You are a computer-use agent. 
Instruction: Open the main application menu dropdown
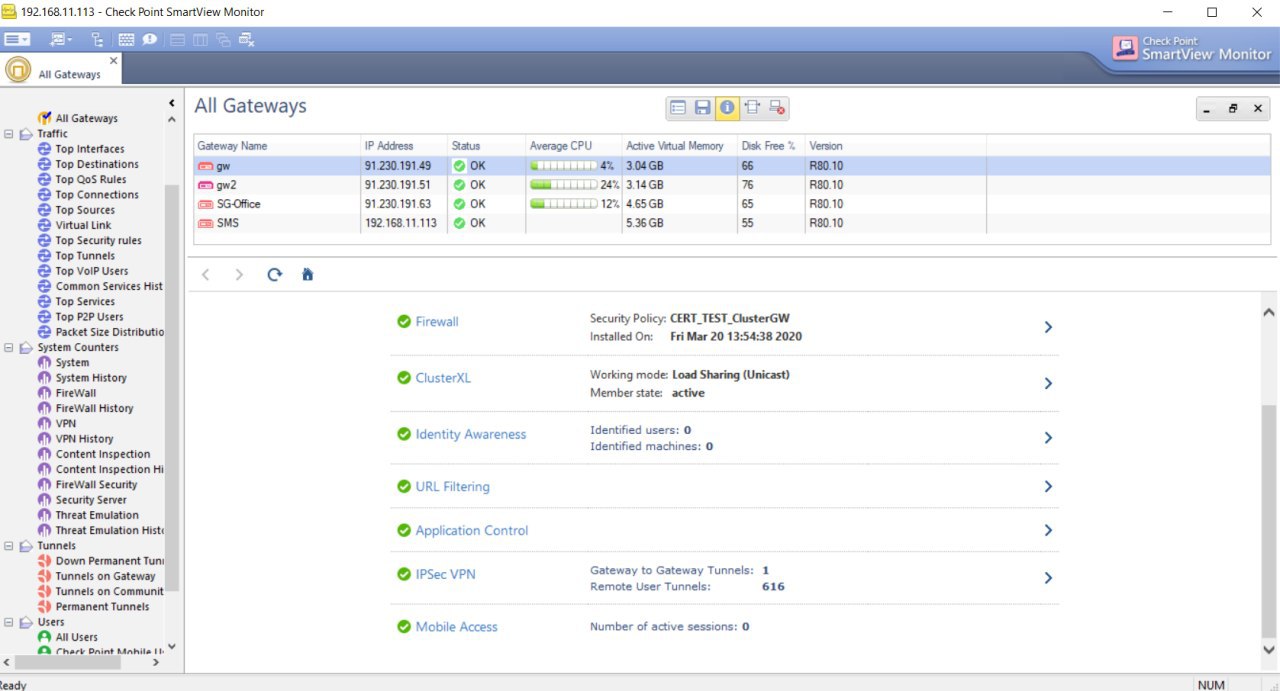(17, 40)
